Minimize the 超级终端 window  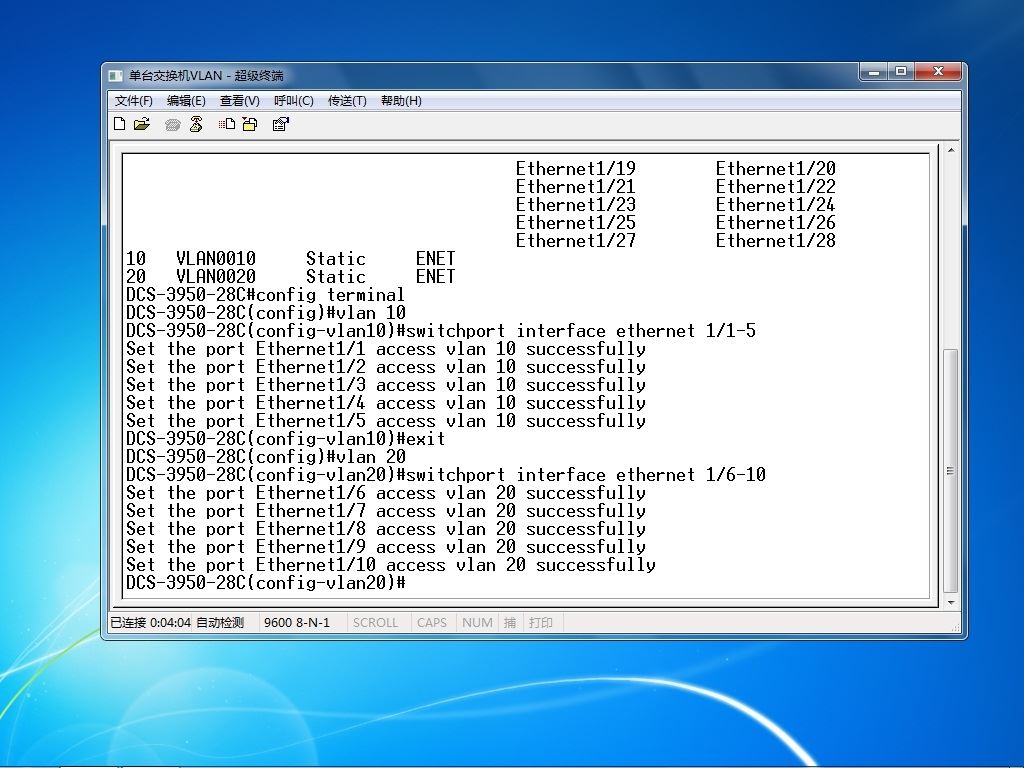click(x=874, y=71)
